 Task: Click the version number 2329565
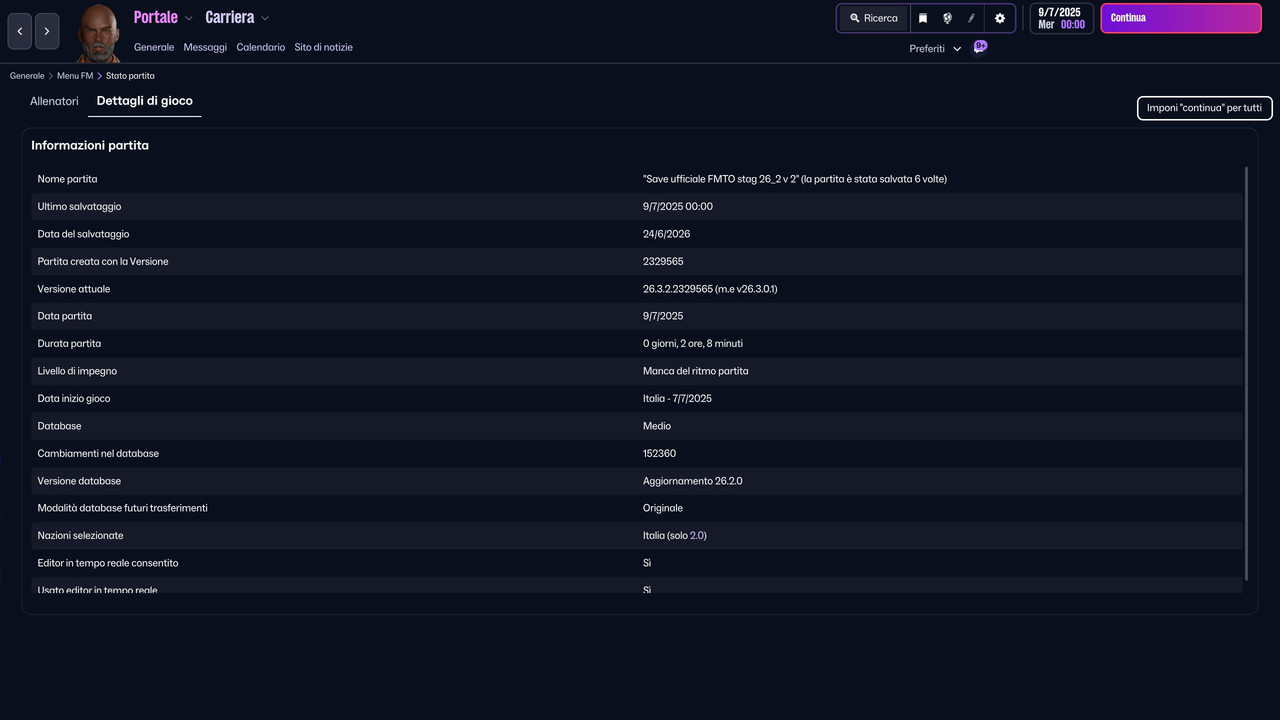click(663, 262)
